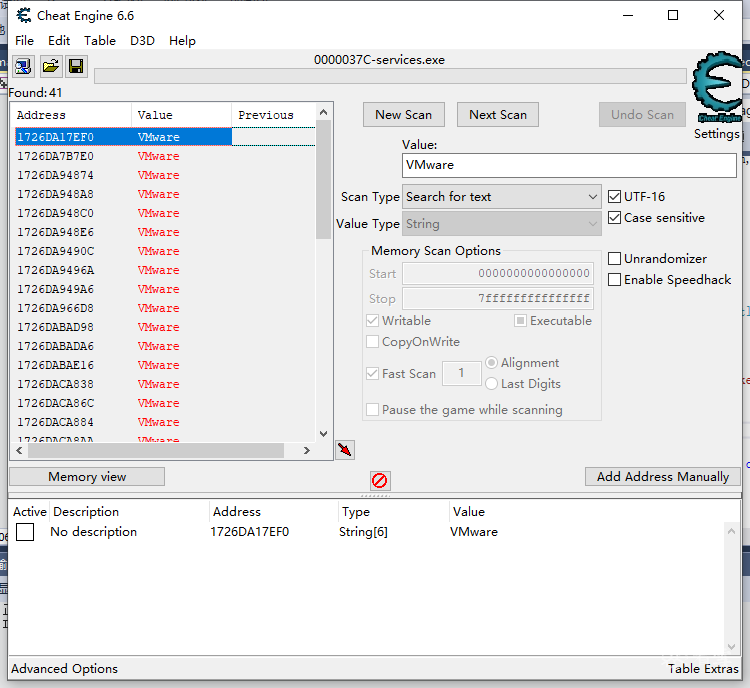
Task: Open Table Extras
Action: click(x=703, y=669)
